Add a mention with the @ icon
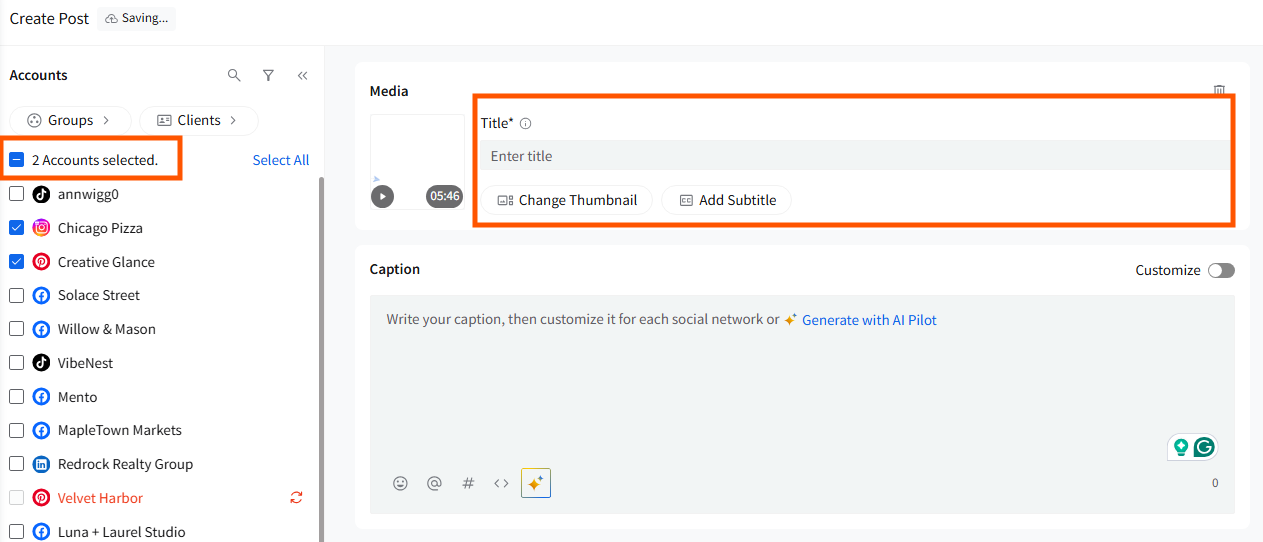 point(434,483)
